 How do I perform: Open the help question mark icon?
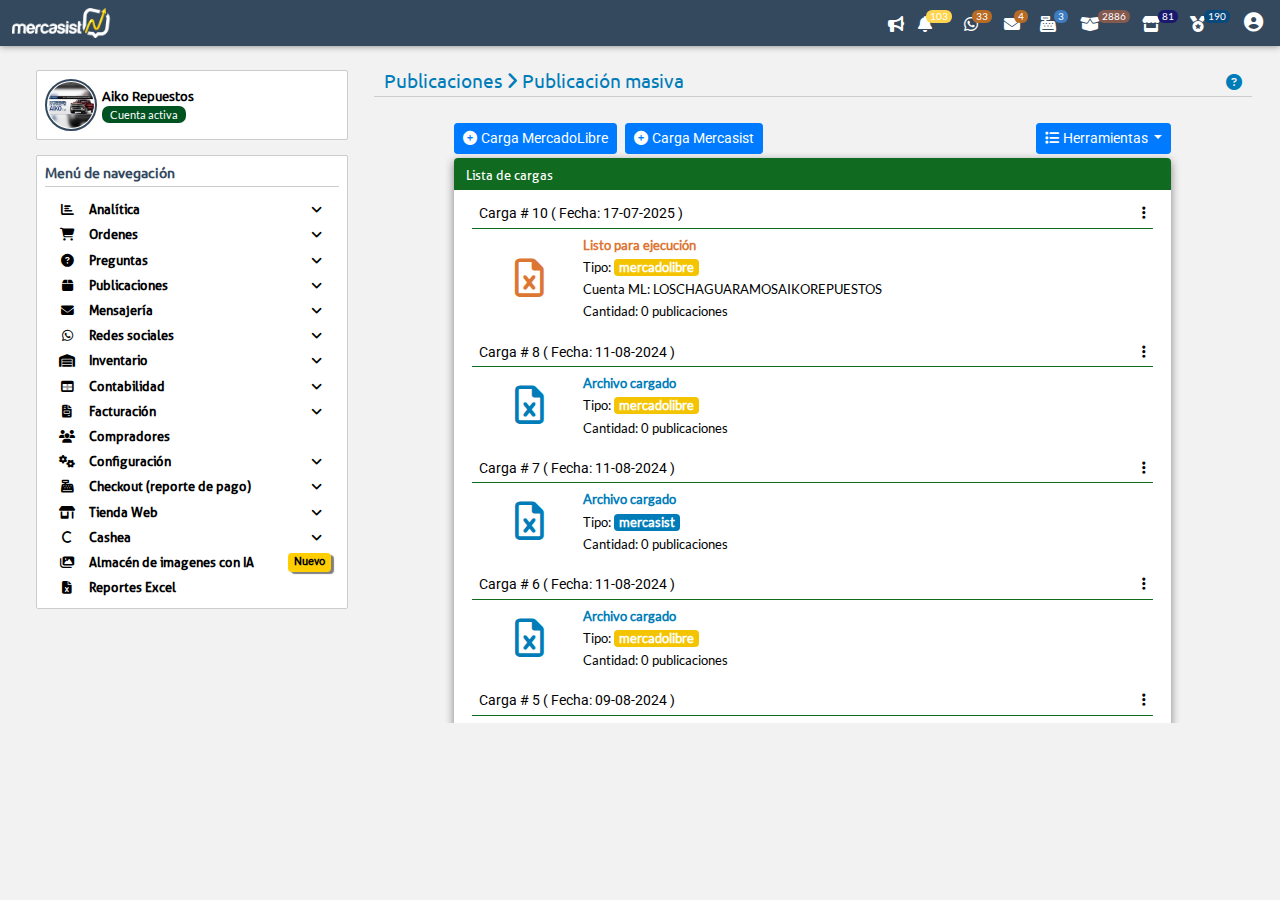point(1233,82)
